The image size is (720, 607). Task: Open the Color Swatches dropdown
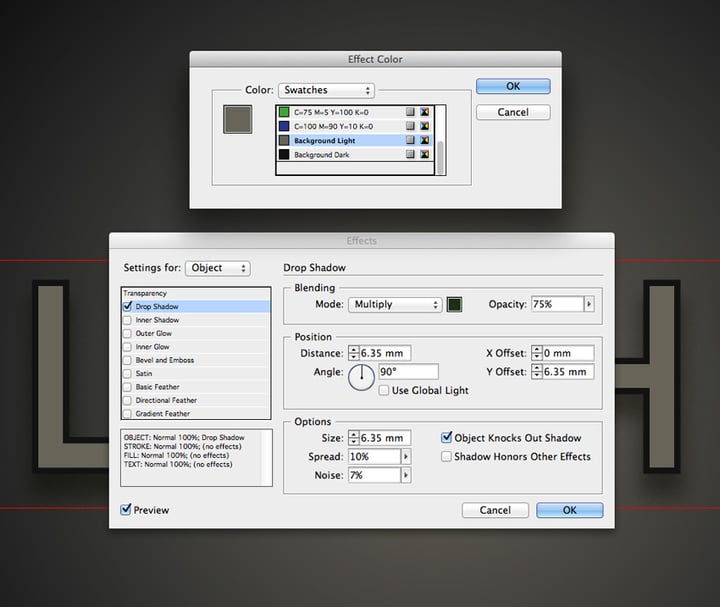coord(326,90)
